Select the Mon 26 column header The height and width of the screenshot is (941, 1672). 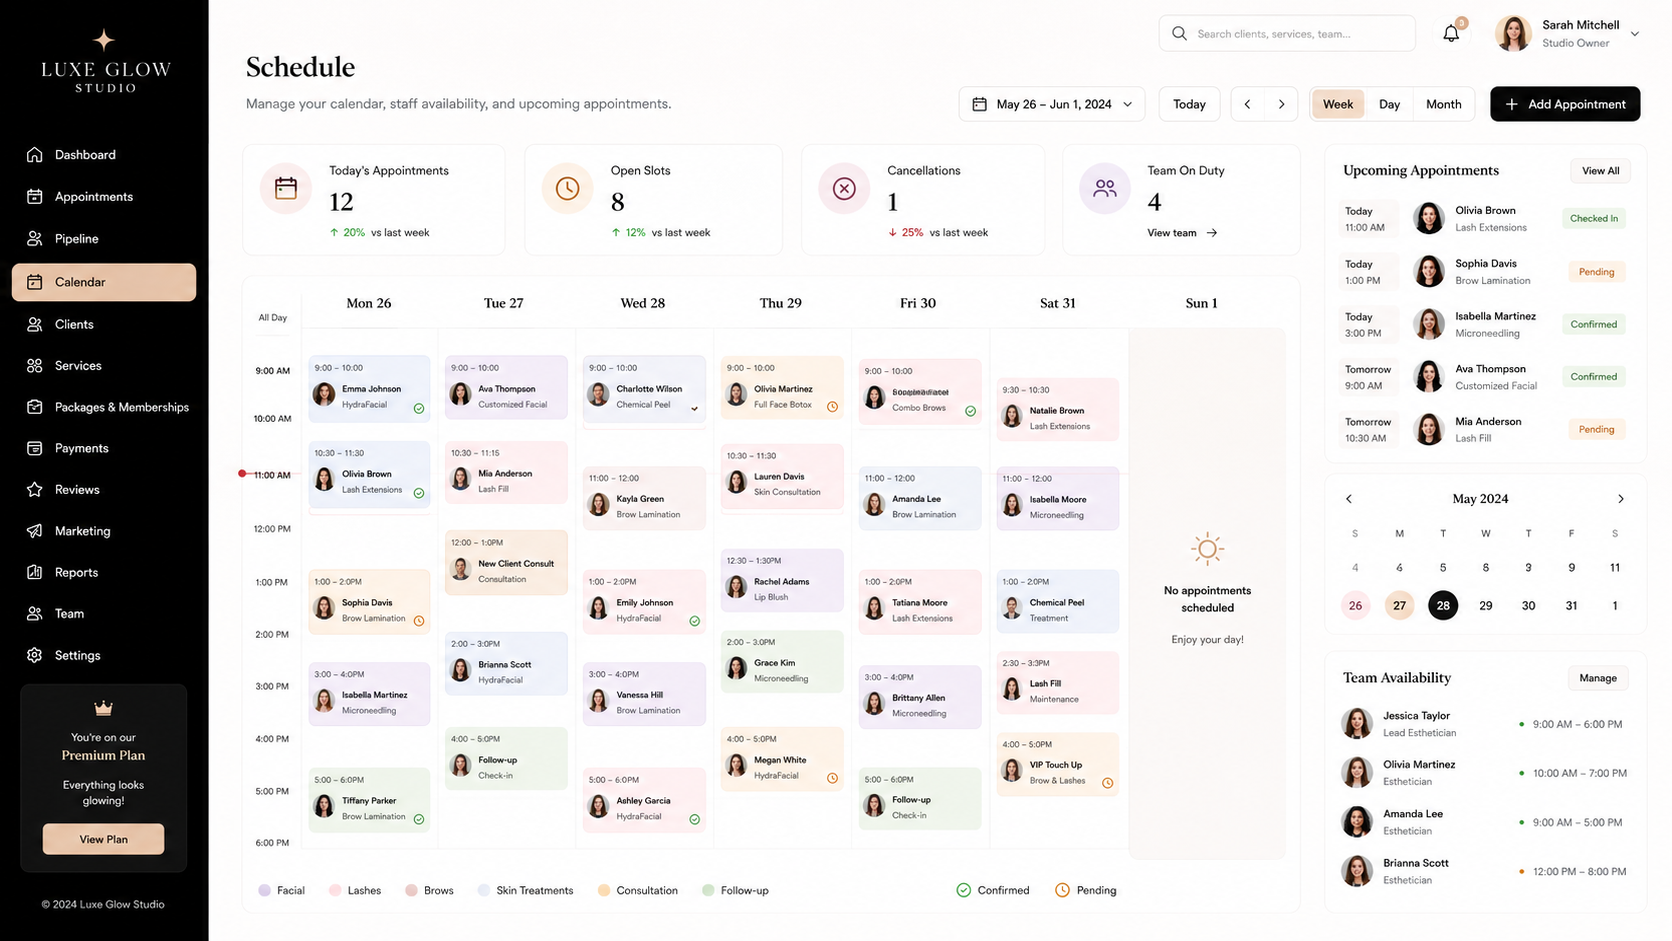pos(369,303)
